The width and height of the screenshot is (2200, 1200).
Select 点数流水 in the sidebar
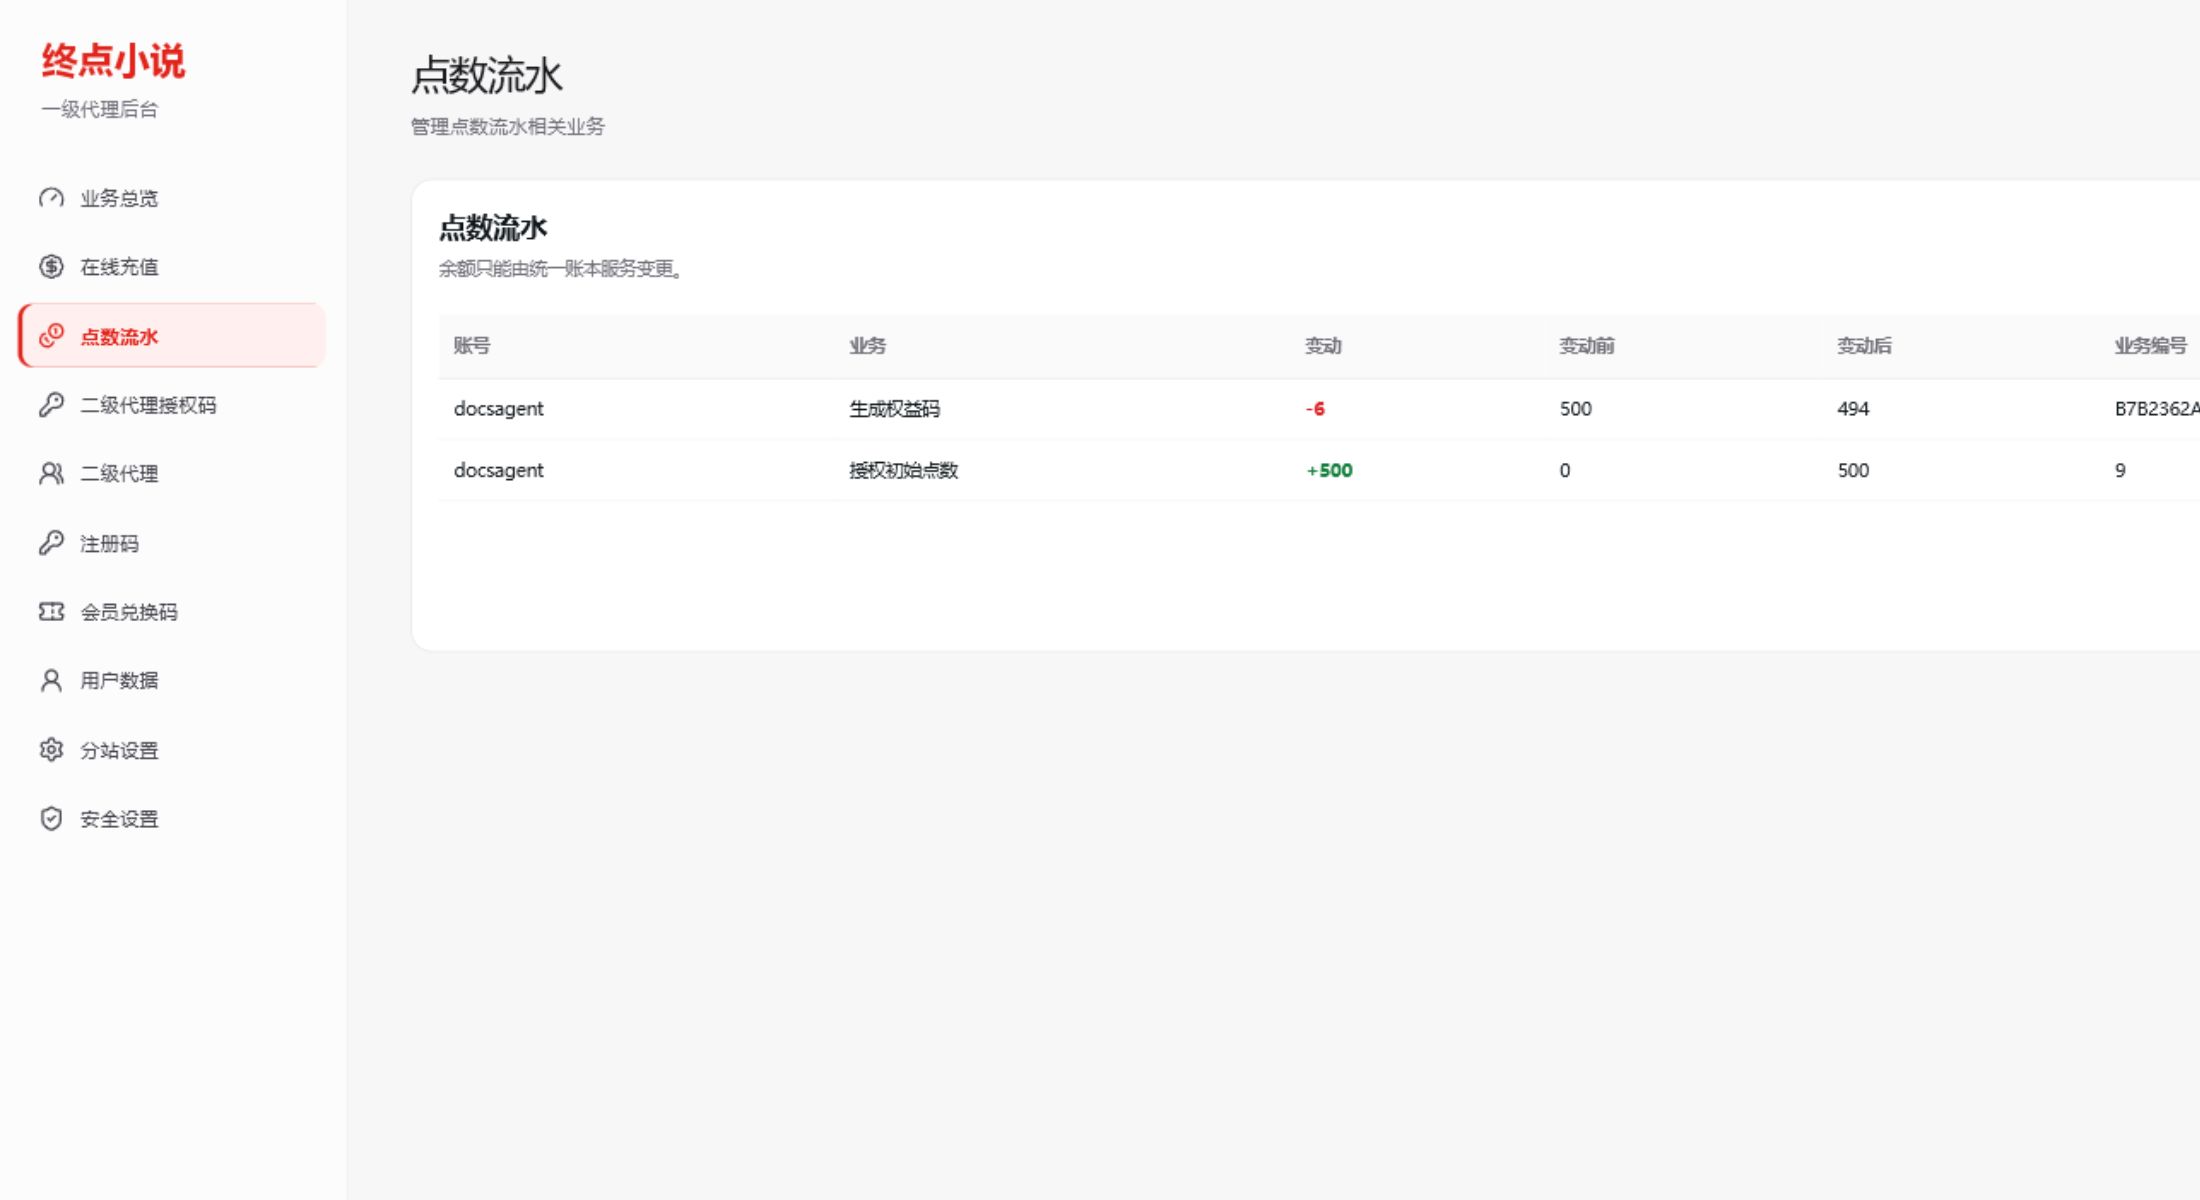172,336
